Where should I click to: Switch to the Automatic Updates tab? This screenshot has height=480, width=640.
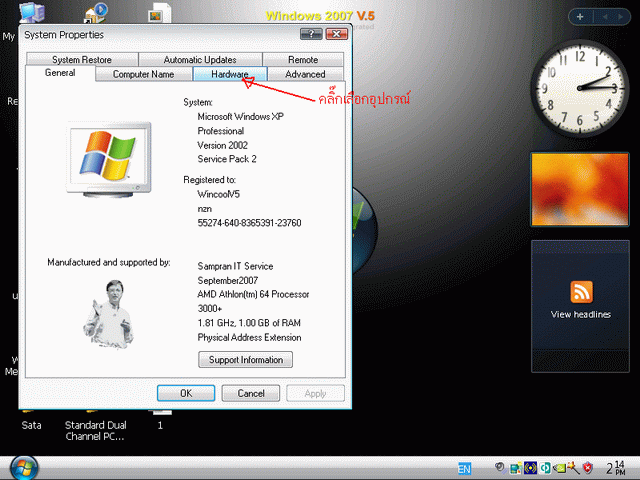coord(200,60)
